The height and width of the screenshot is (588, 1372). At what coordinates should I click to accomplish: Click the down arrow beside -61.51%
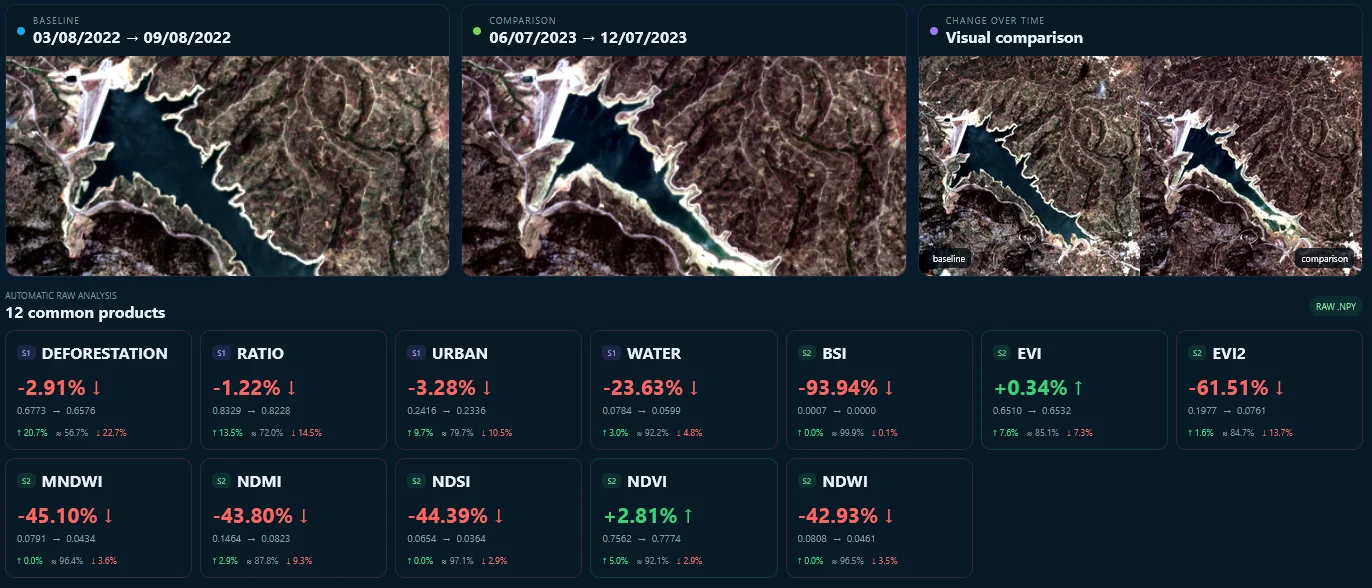(1277, 388)
